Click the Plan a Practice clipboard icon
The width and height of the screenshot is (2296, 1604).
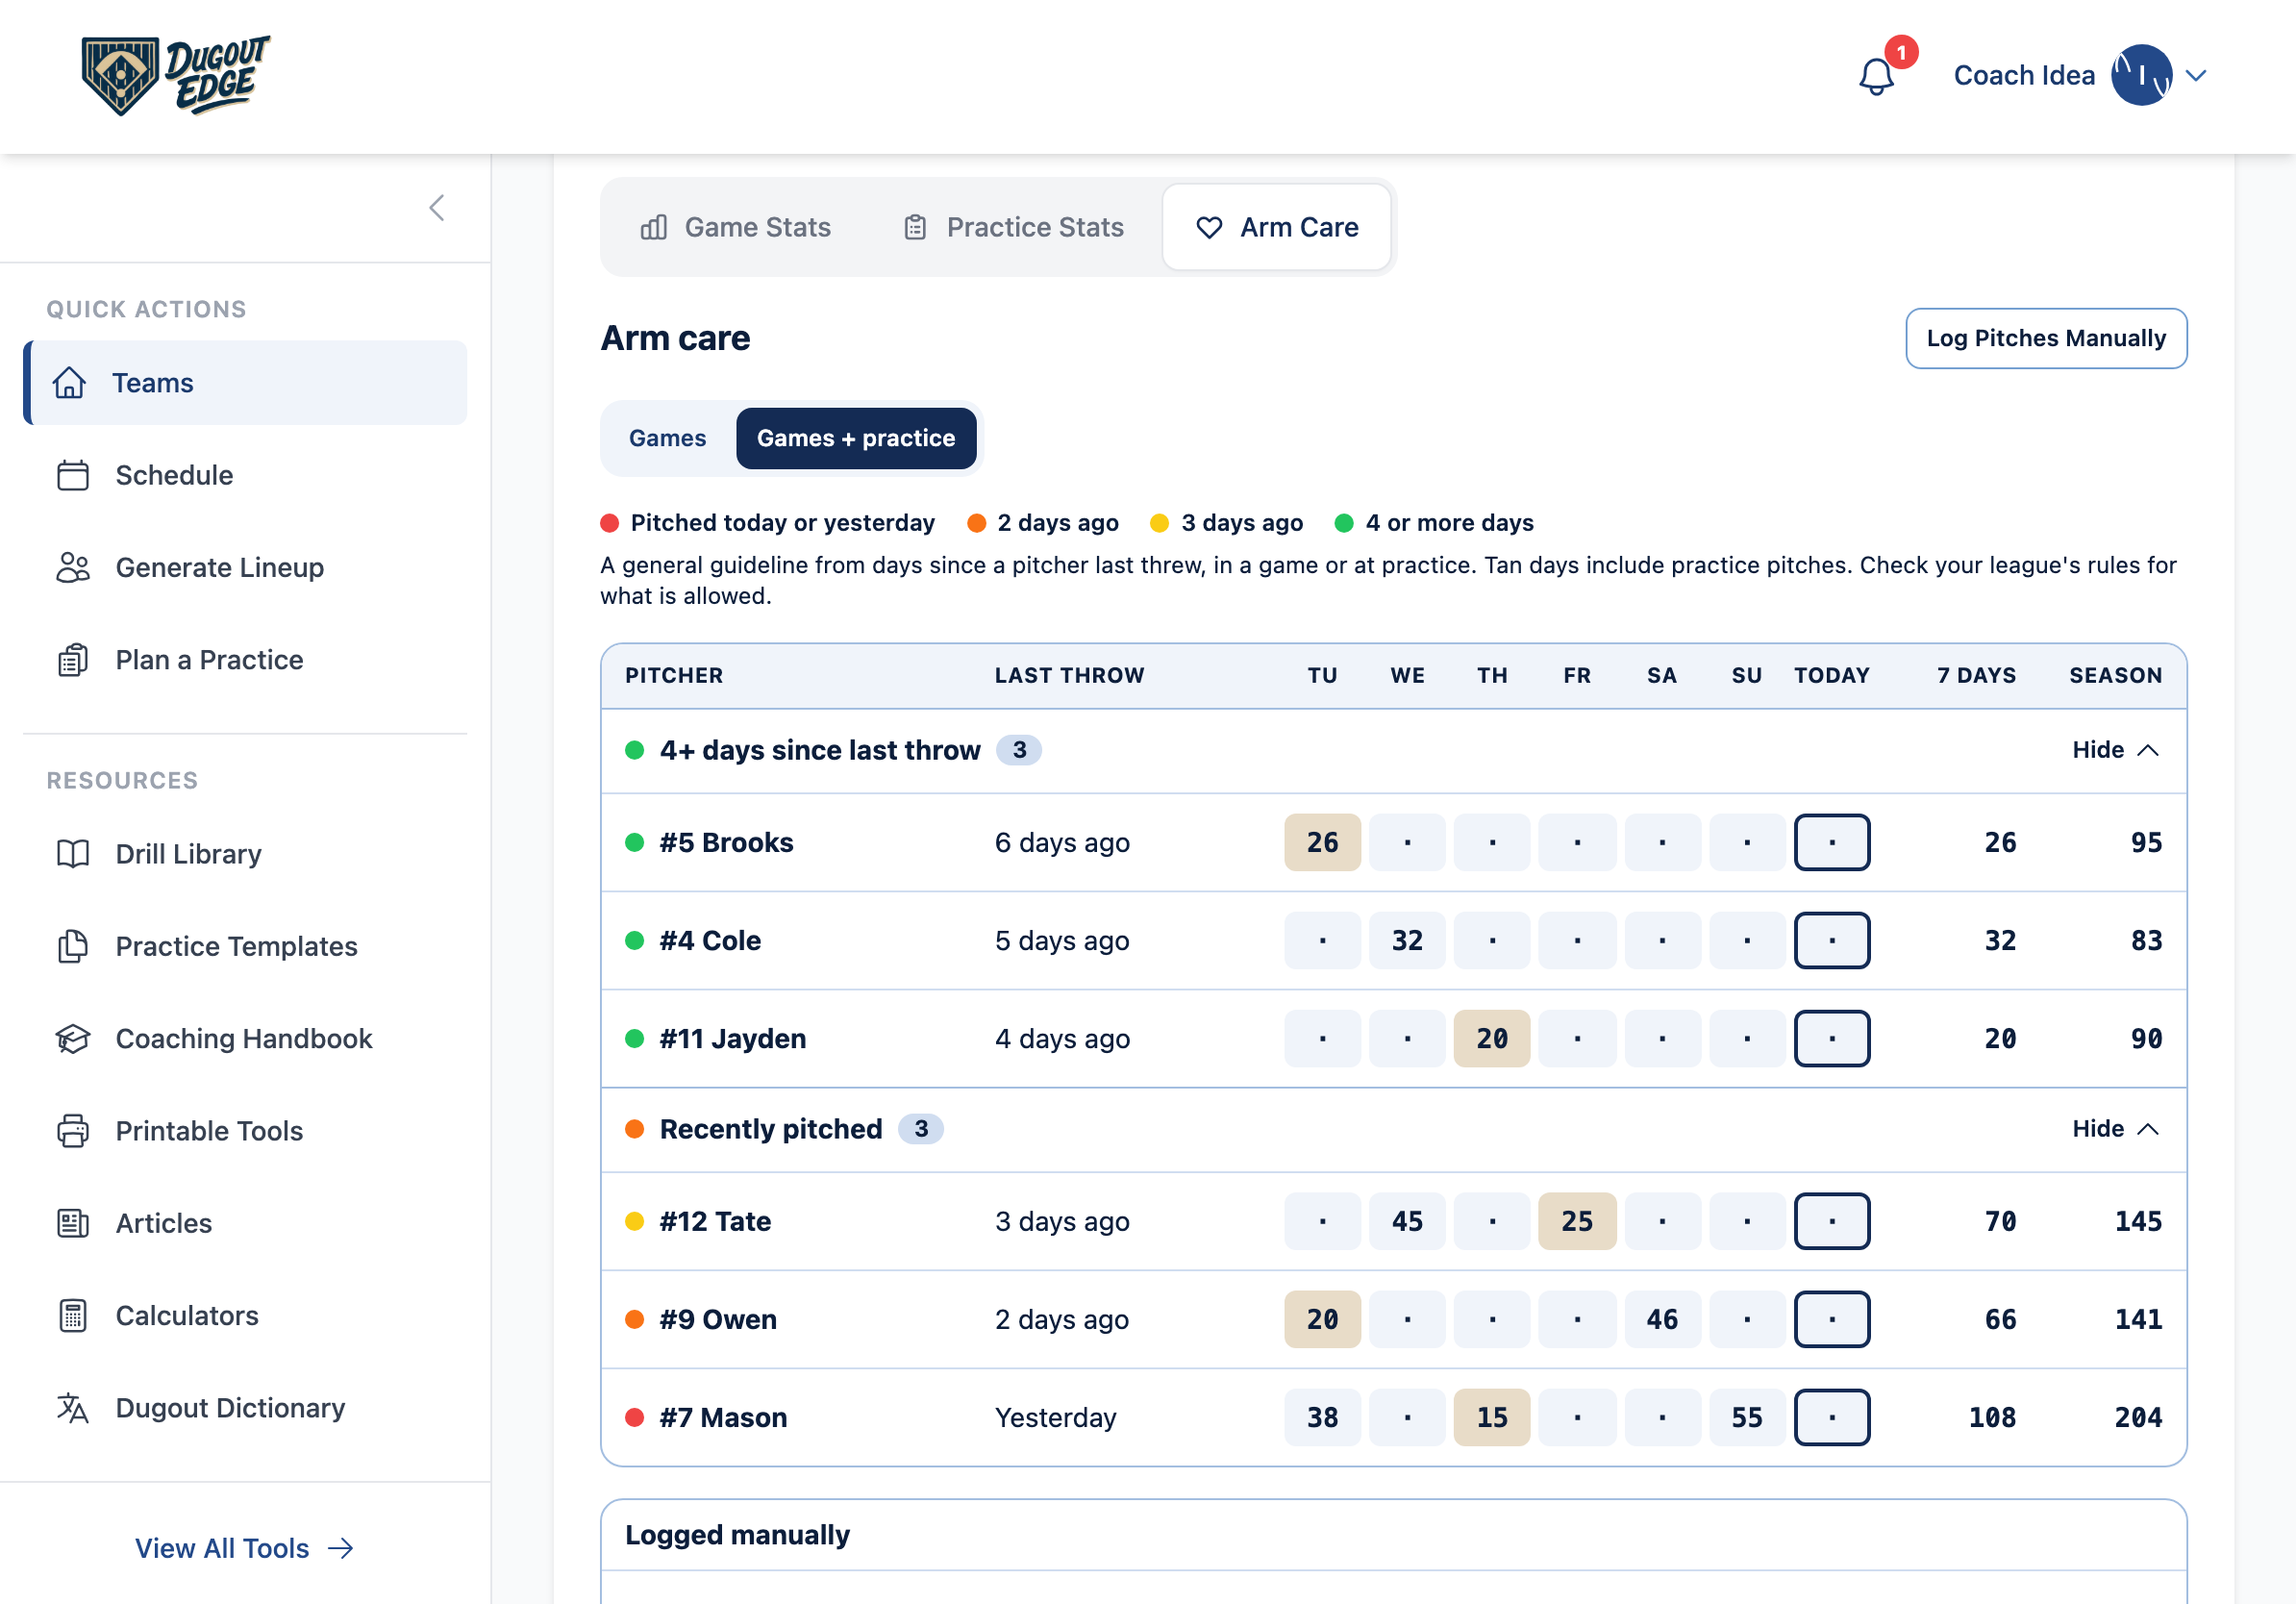[x=73, y=660]
